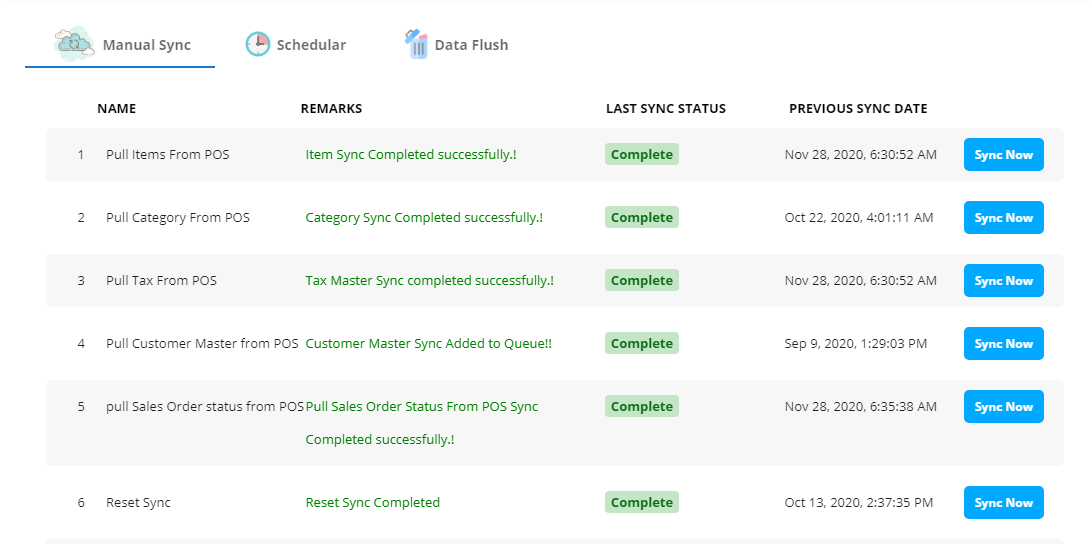
Task: Open the Schedular tab
Action: pos(311,45)
